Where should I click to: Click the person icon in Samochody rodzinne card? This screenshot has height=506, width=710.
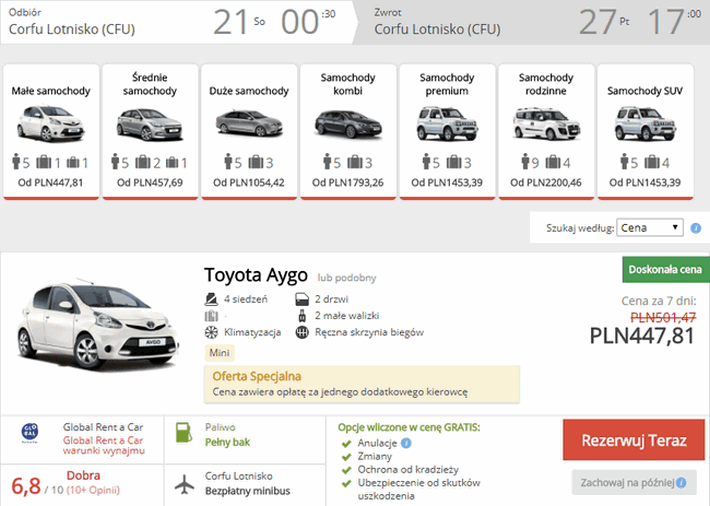[x=525, y=162]
